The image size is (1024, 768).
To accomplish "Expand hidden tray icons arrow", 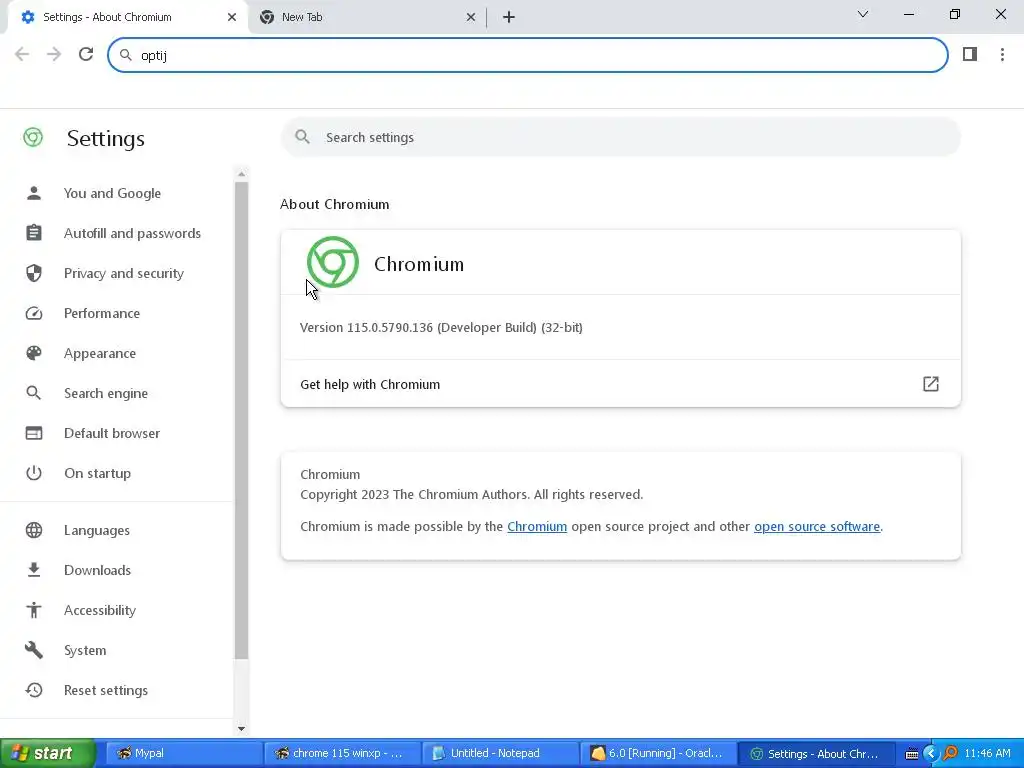I will (x=931, y=754).
